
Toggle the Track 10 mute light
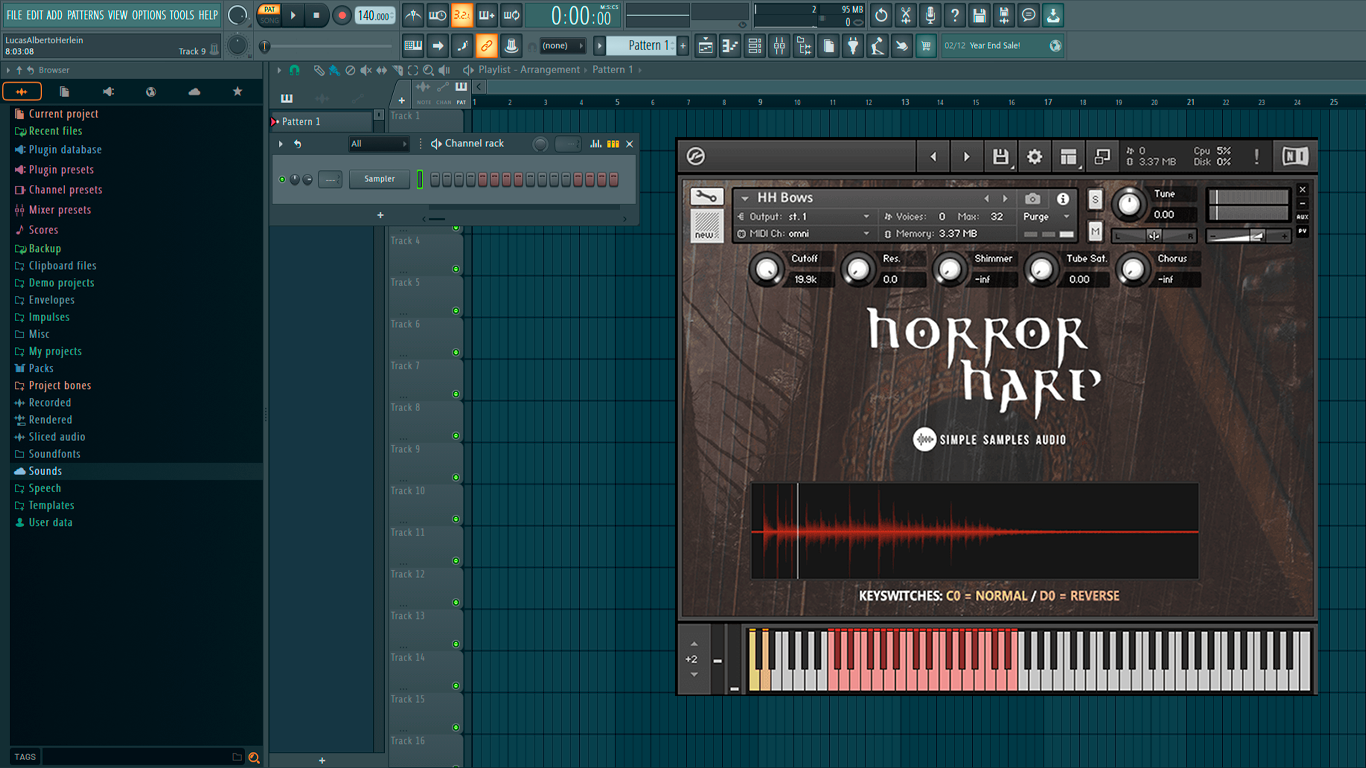coord(456,519)
